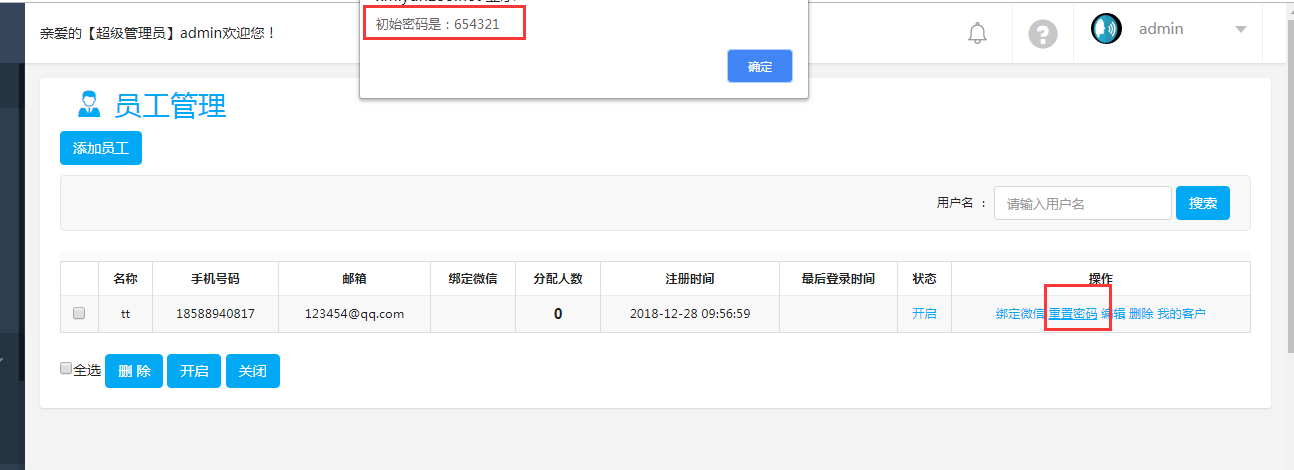The image size is (1294, 470).
Task: Toggle the 开启 status link for tt
Action: coord(924,314)
